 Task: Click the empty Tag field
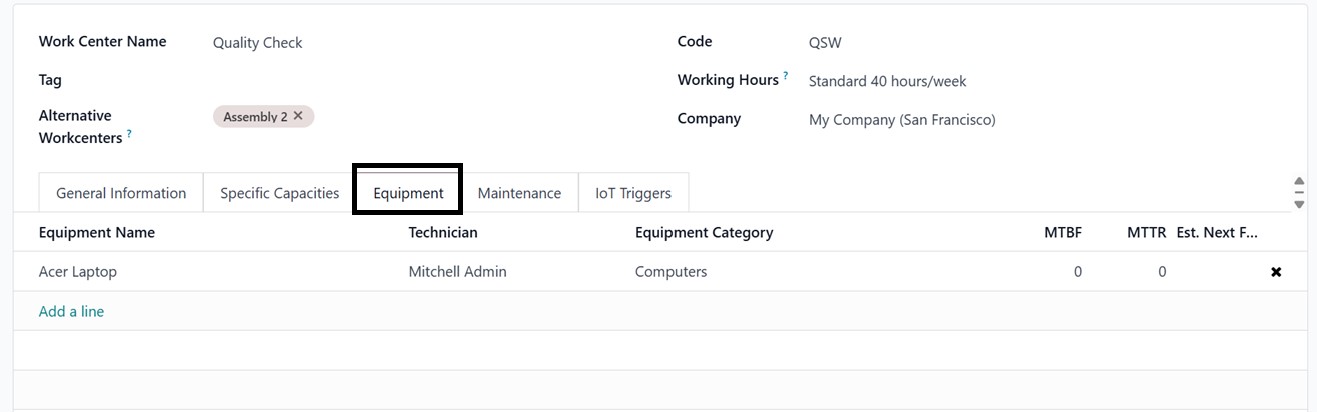pos(400,80)
